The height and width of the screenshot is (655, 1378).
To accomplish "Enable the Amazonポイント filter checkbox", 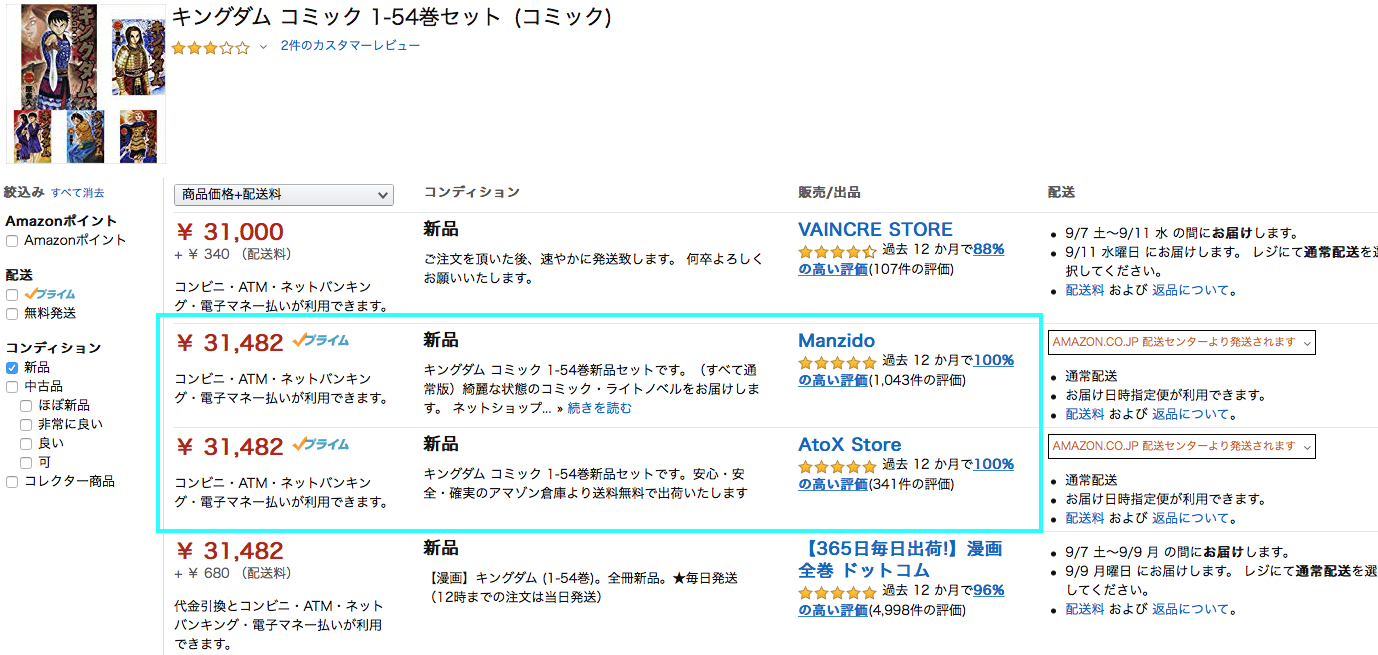I will pyautogui.click(x=12, y=241).
